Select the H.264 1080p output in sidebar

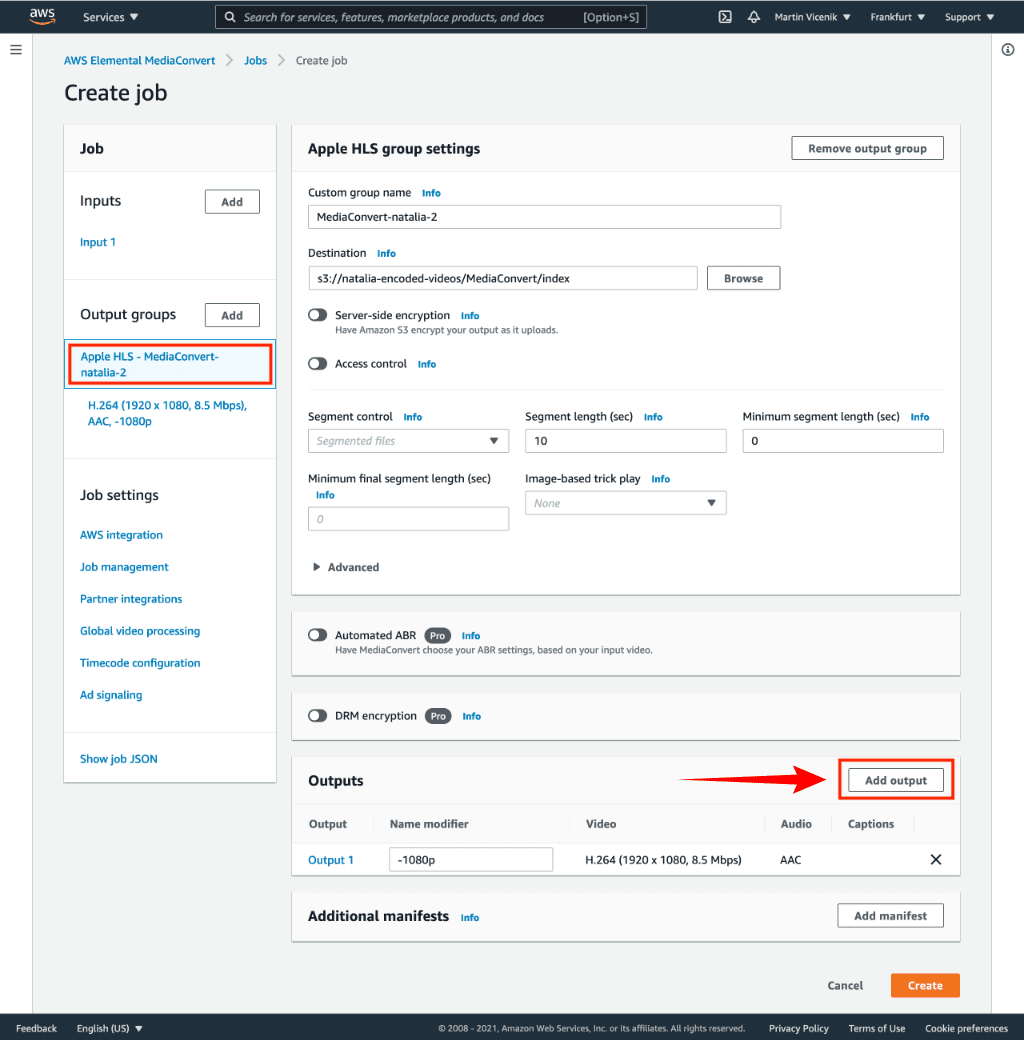click(x=167, y=413)
